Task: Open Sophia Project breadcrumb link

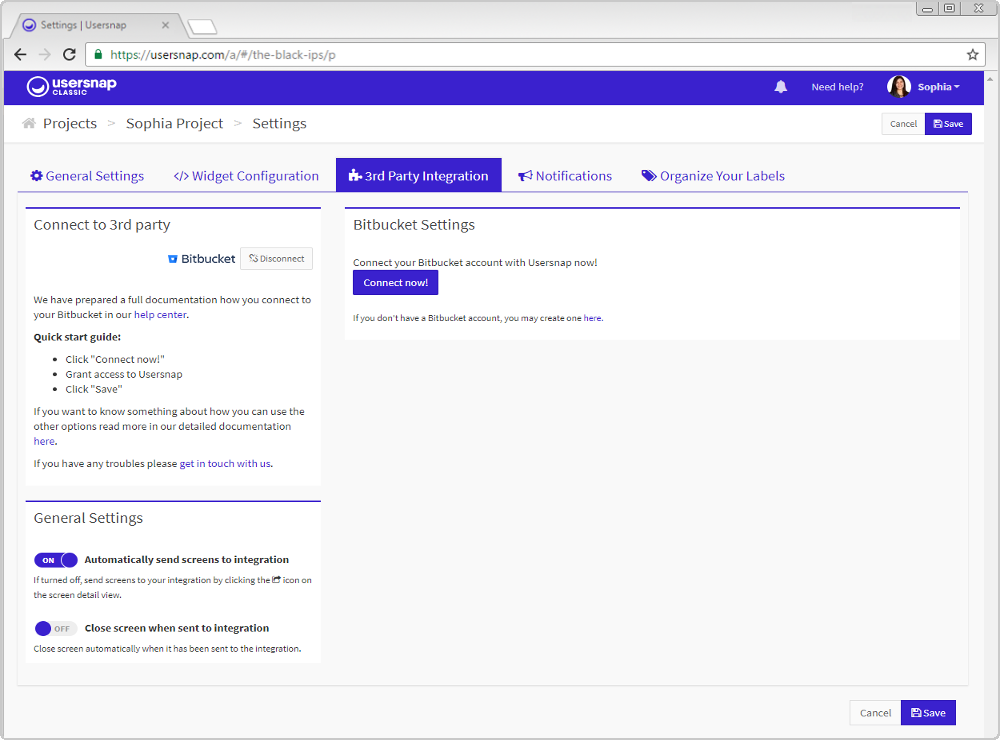Action: [x=174, y=123]
